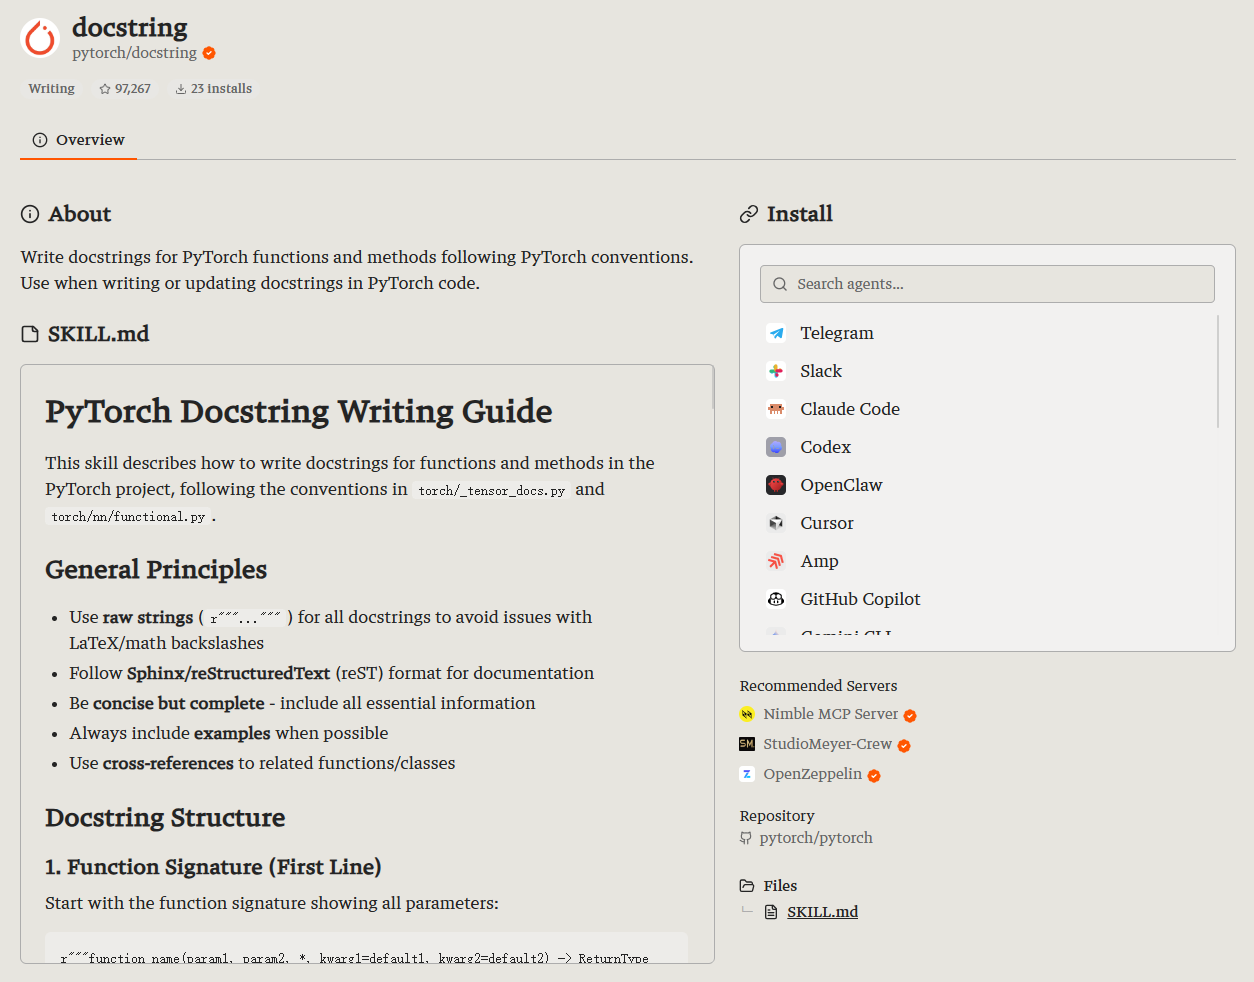Click the Recommended Servers label
This screenshot has height=982, width=1254.
point(818,686)
